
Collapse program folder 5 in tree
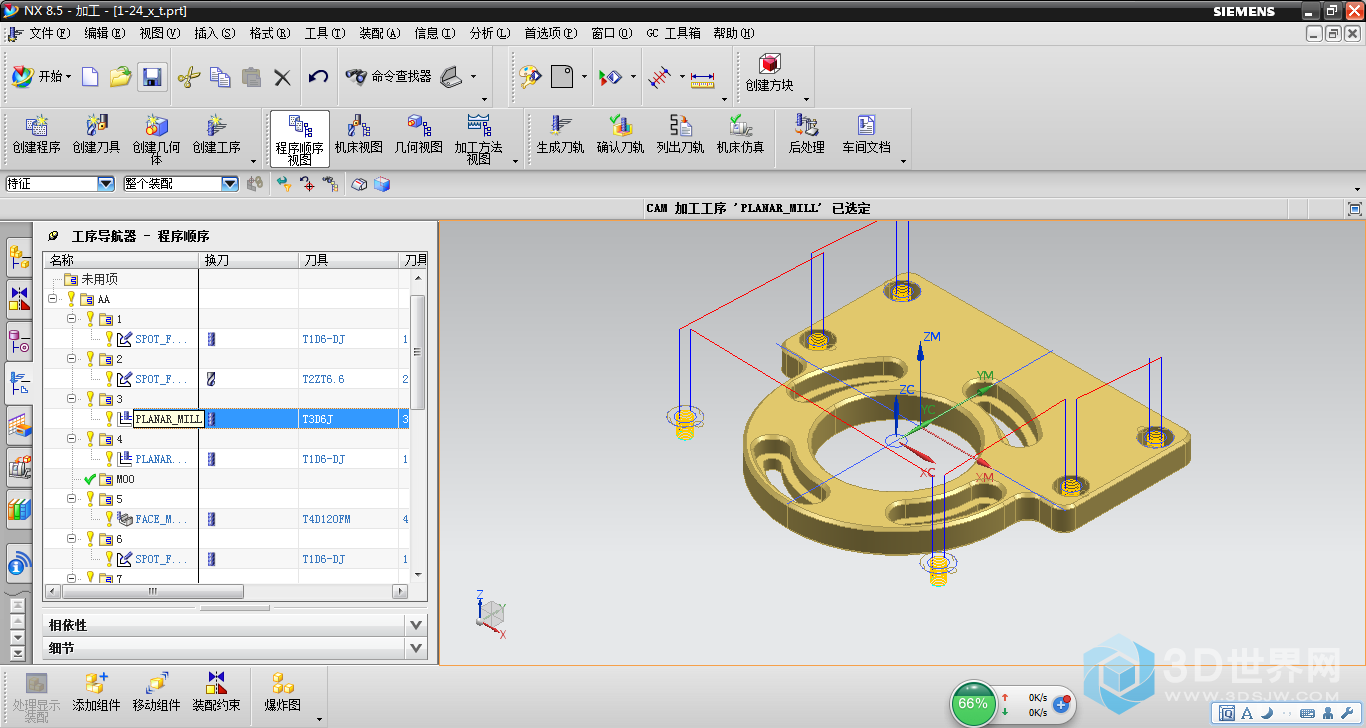[x=72, y=499]
